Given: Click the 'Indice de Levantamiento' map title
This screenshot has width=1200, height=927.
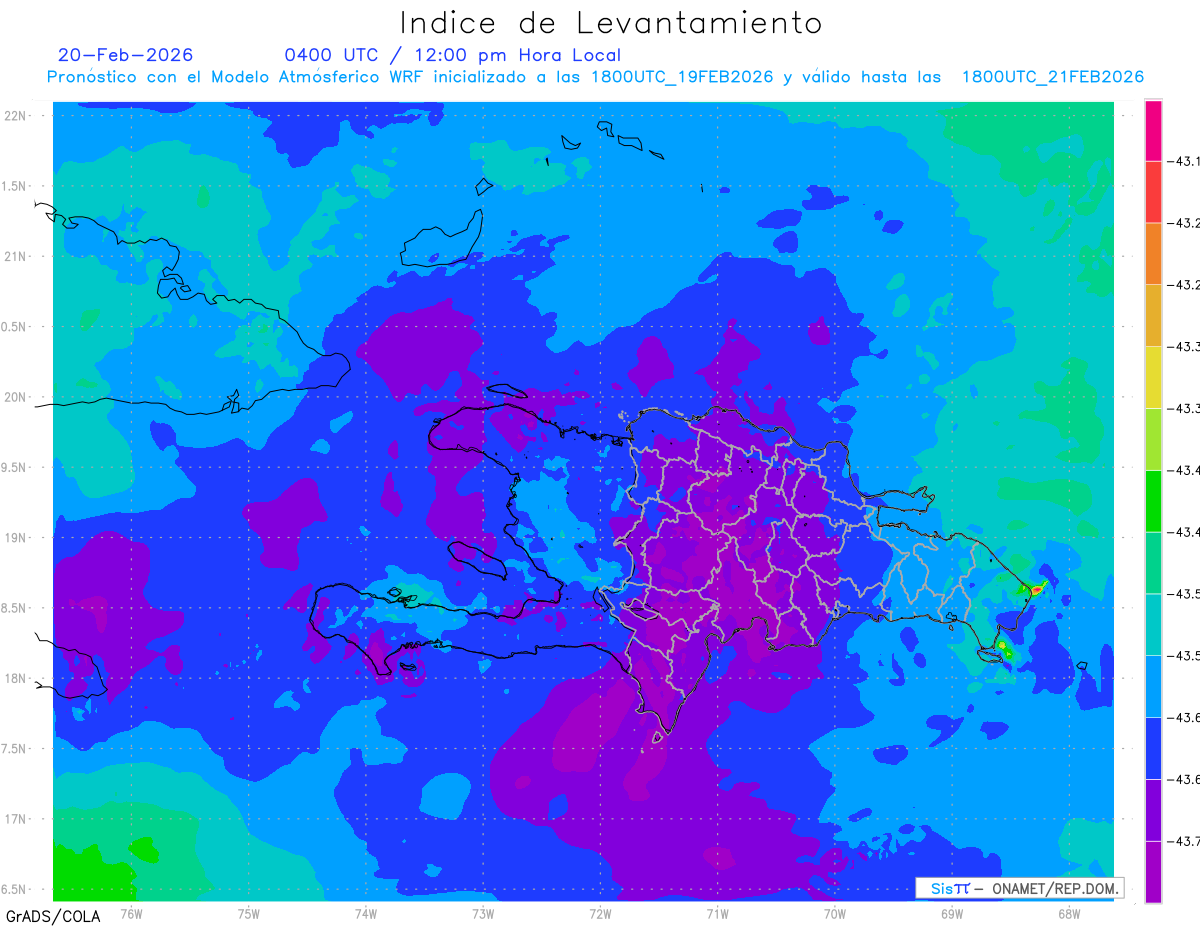Looking at the screenshot, I should pos(611,23).
